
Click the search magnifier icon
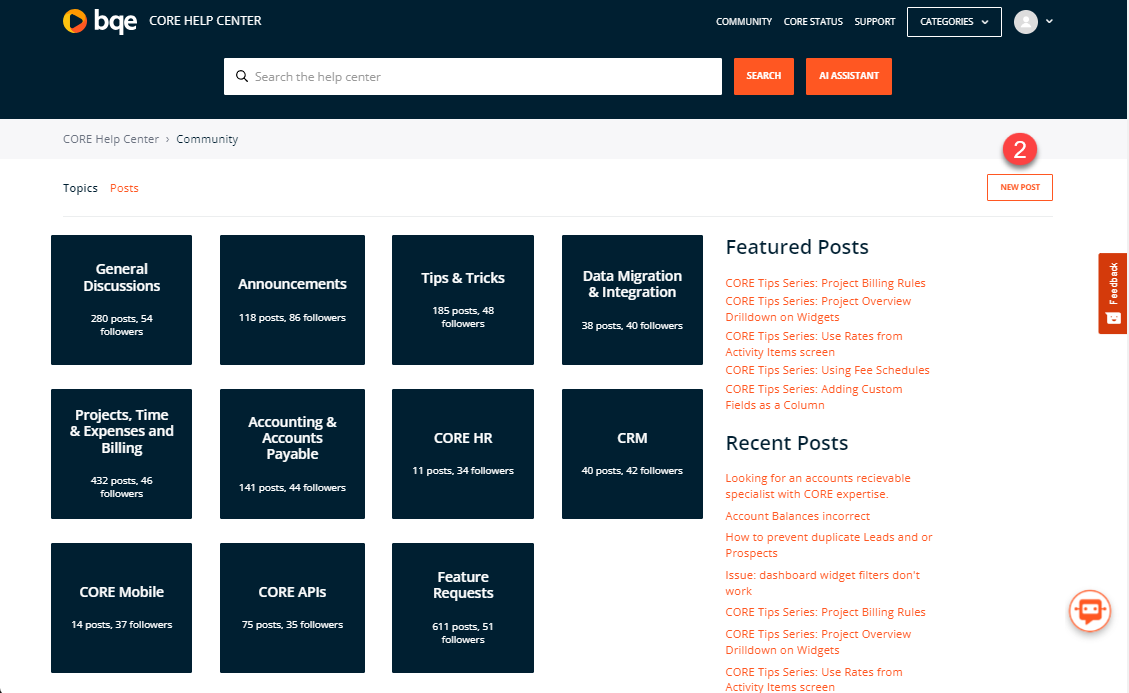[x=242, y=76]
